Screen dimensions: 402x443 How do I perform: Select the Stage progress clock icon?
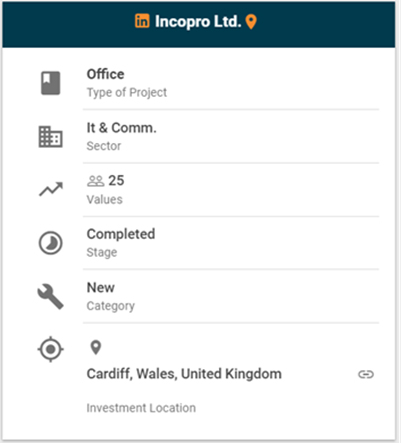[x=51, y=243]
